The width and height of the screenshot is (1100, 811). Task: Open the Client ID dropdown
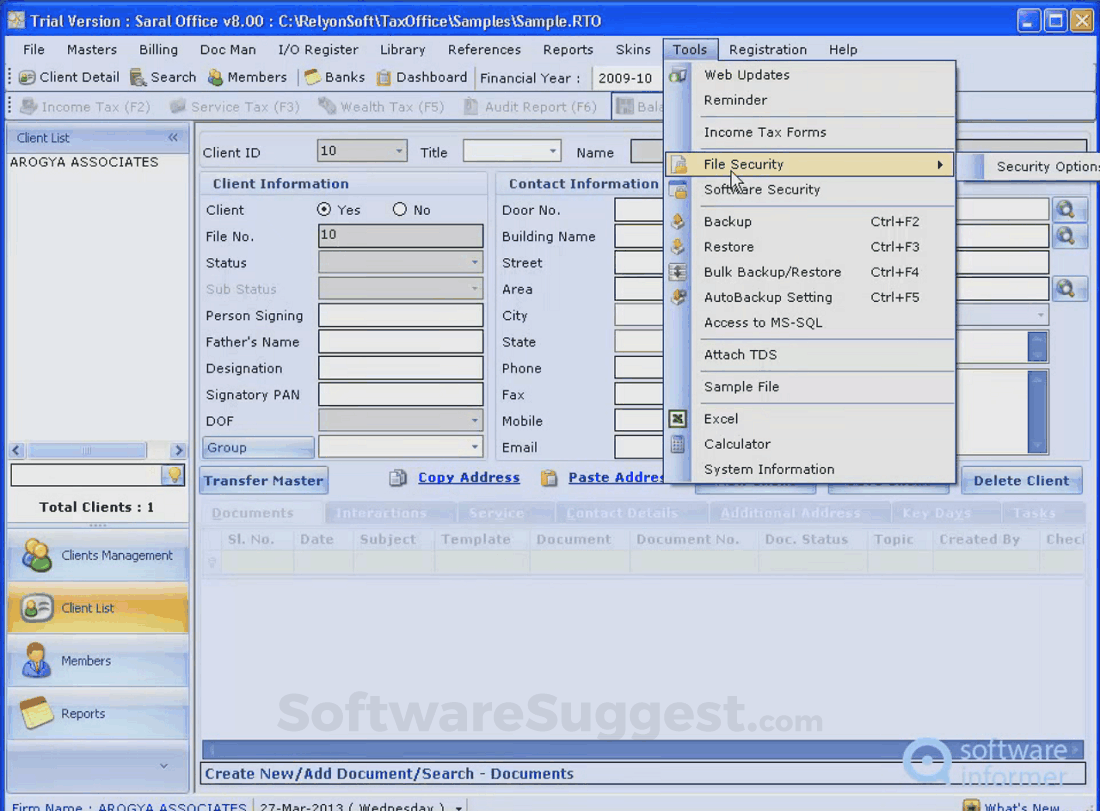coord(399,152)
